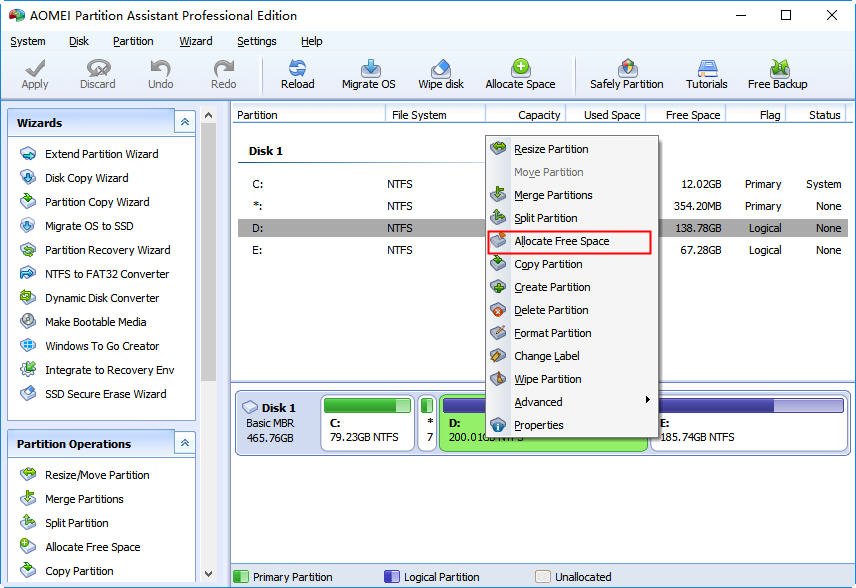The image size is (856, 588).
Task: Open the Settings menu
Action: pos(257,41)
